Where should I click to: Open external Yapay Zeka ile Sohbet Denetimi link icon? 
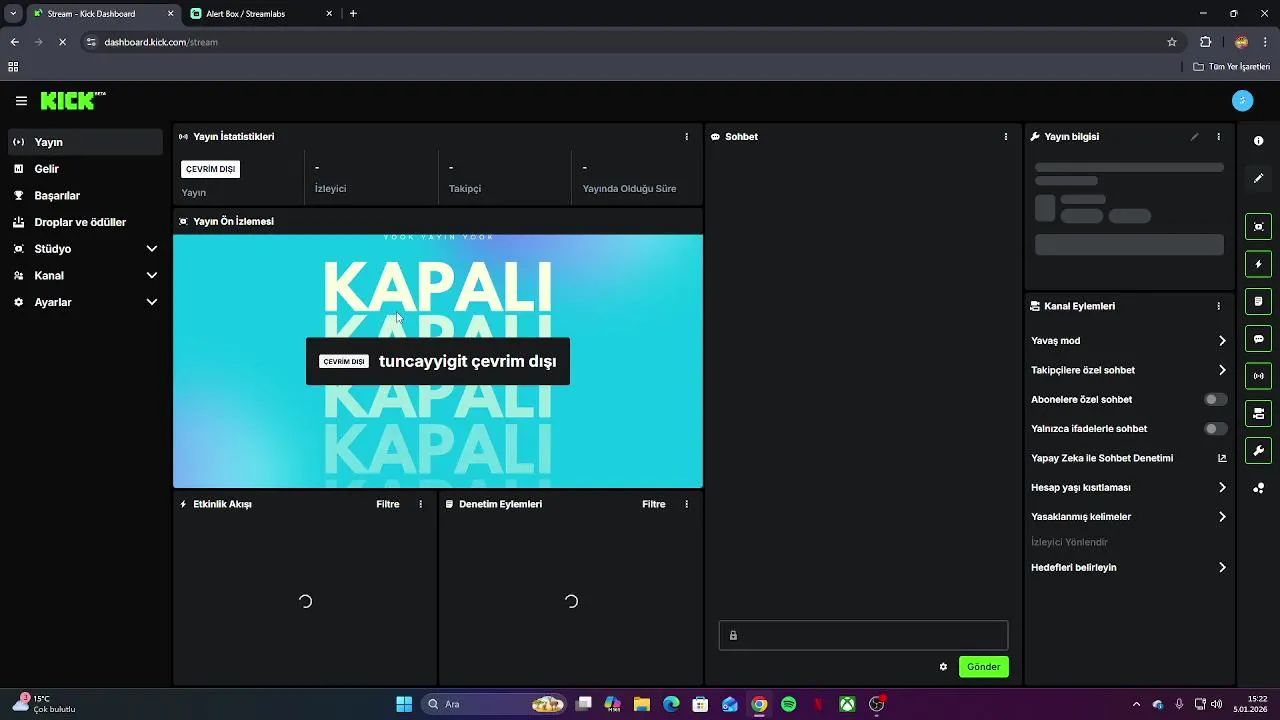coord(1222,458)
